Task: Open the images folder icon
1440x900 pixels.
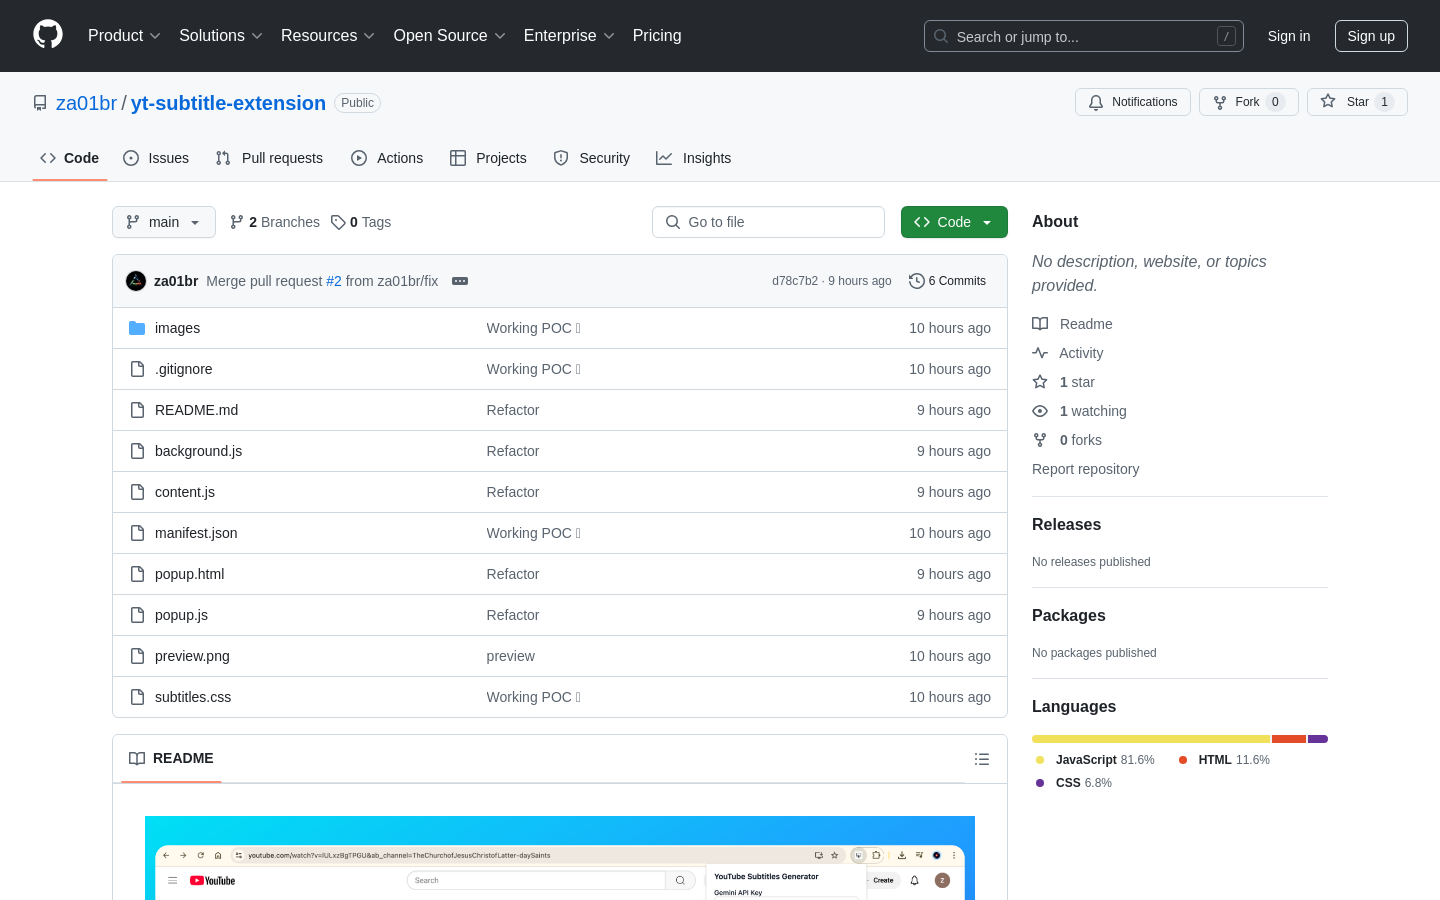Action: pyautogui.click(x=137, y=328)
